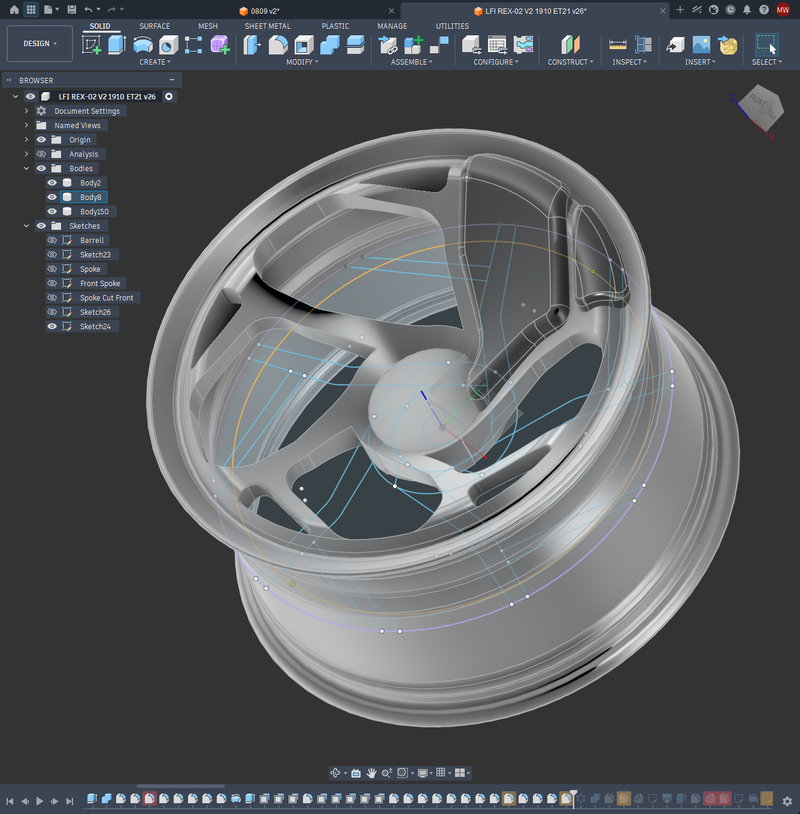The image size is (800, 814).
Task: Switch to the Utilities tab
Action: 452,26
